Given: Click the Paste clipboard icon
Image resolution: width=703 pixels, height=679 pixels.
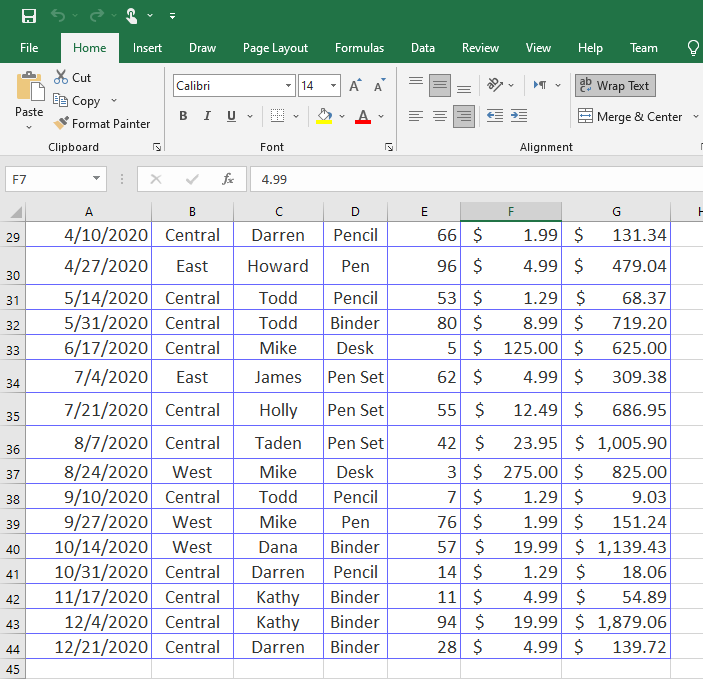Looking at the screenshot, I should 30,86.
